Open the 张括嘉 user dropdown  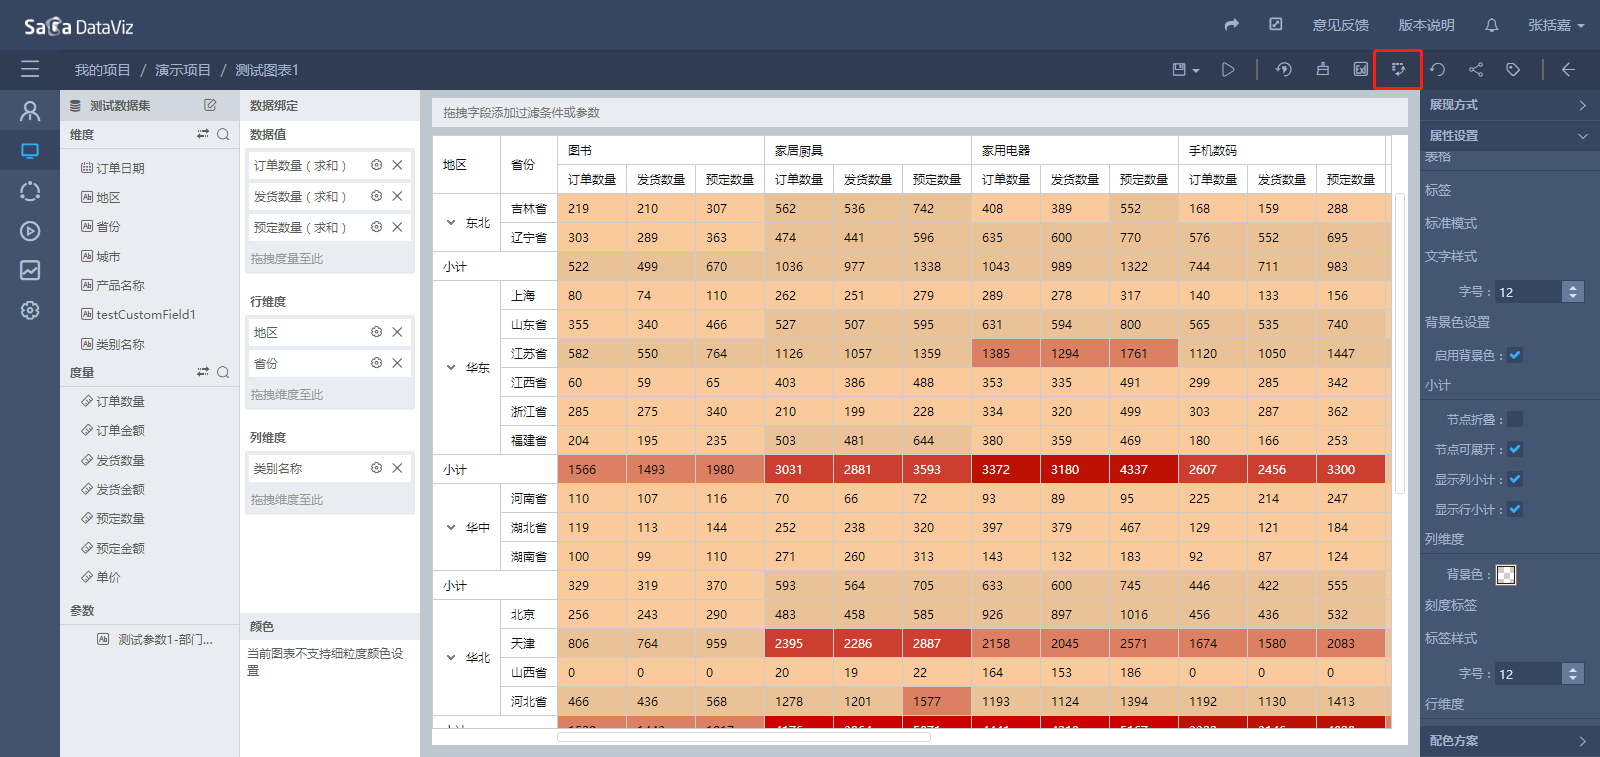point(1556,25)
